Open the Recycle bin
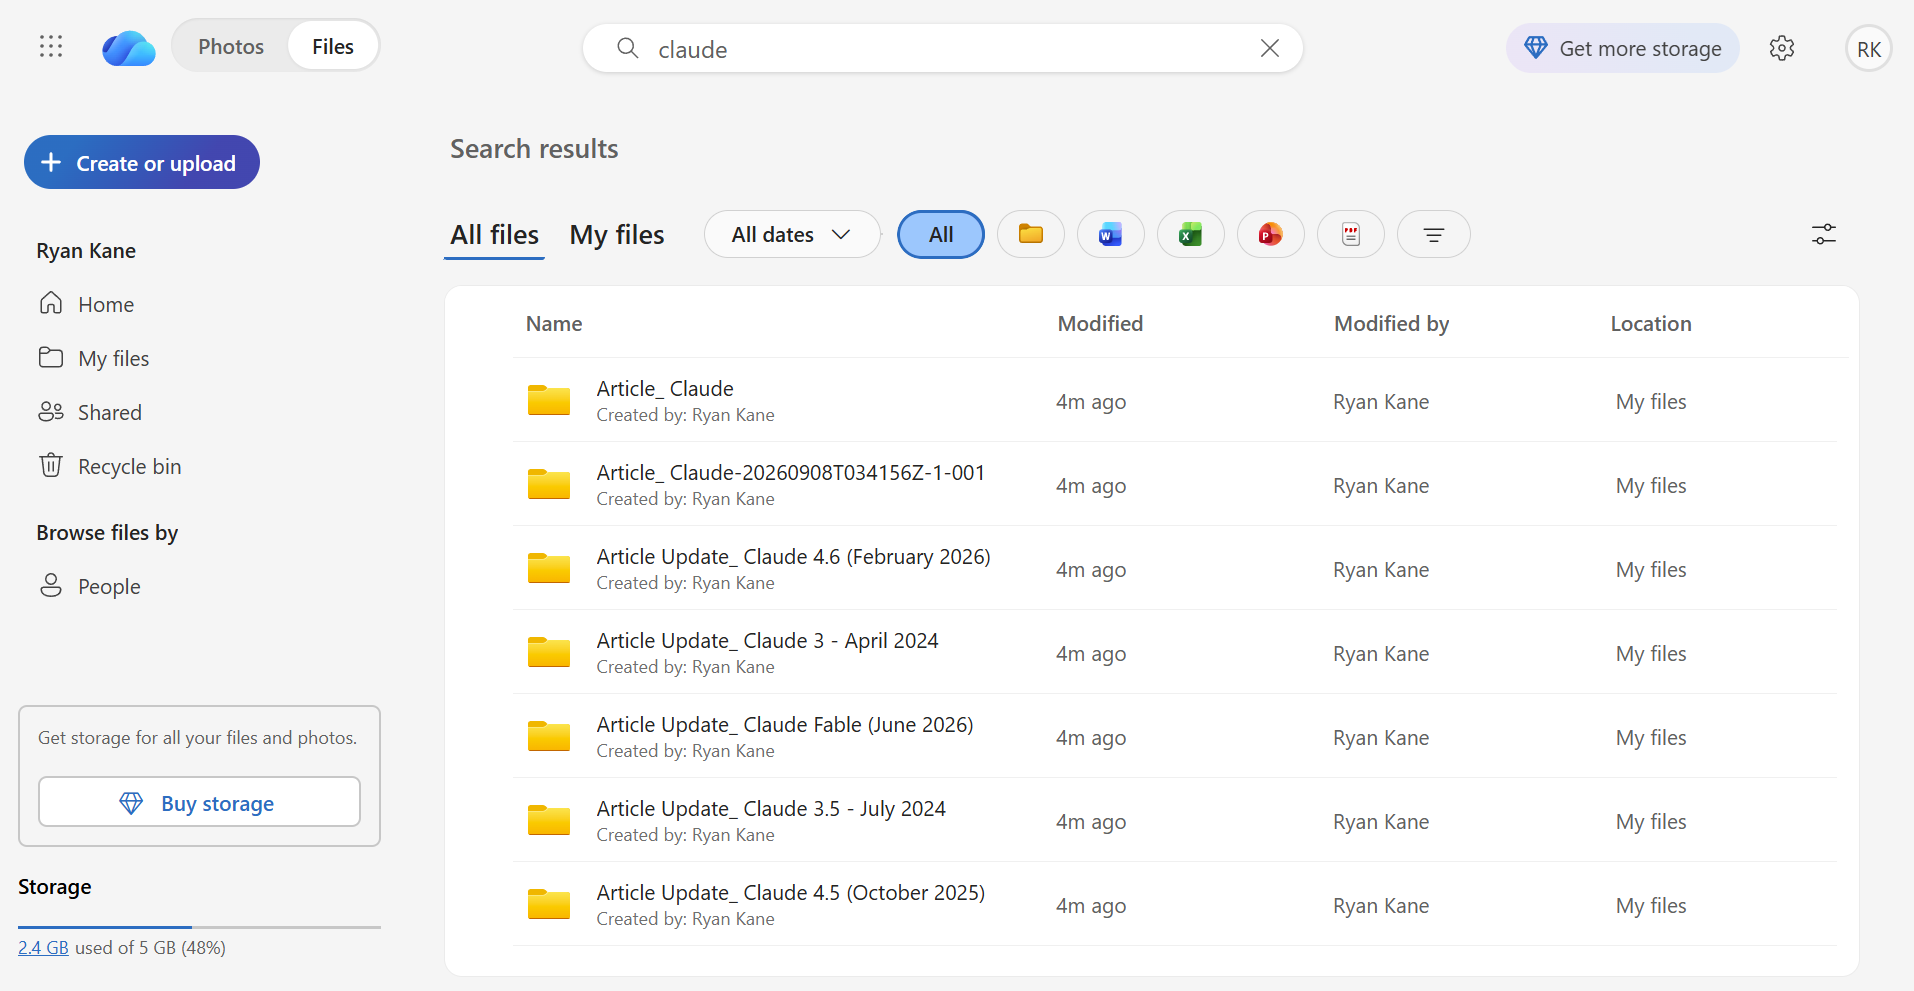Screen dimensions: 1914x991 point(110,466)
